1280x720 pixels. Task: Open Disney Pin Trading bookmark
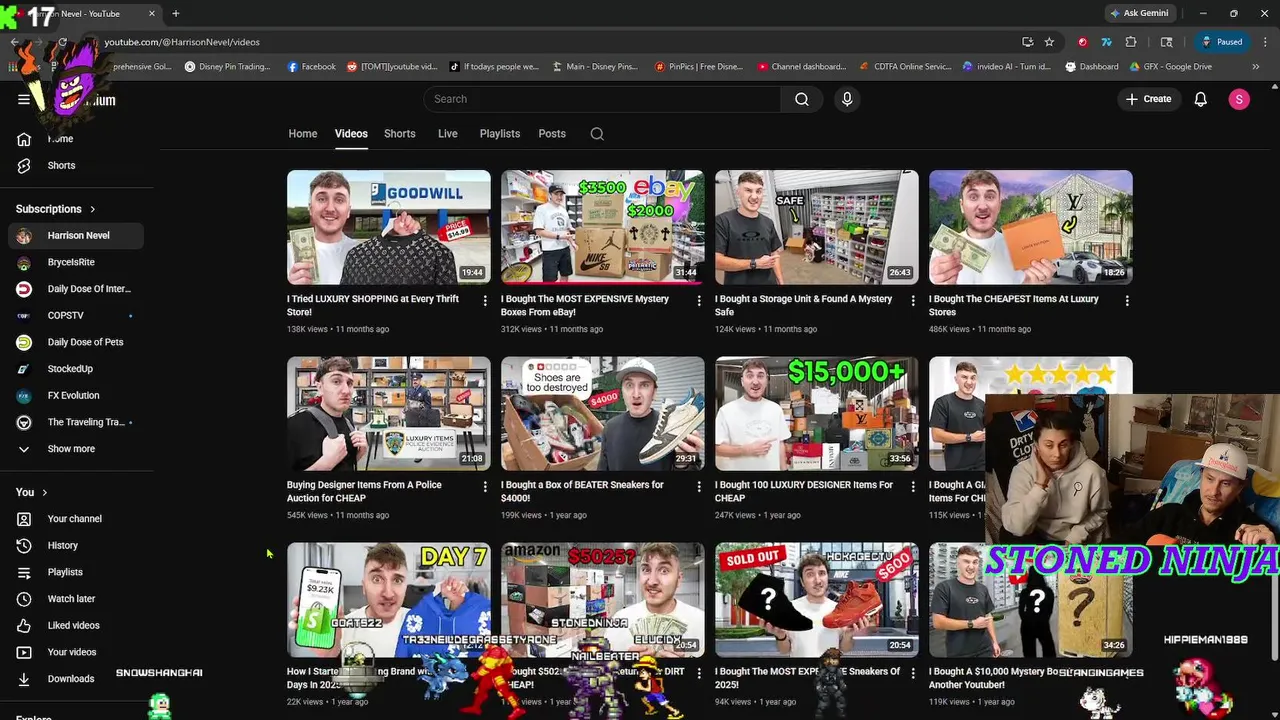227,67
